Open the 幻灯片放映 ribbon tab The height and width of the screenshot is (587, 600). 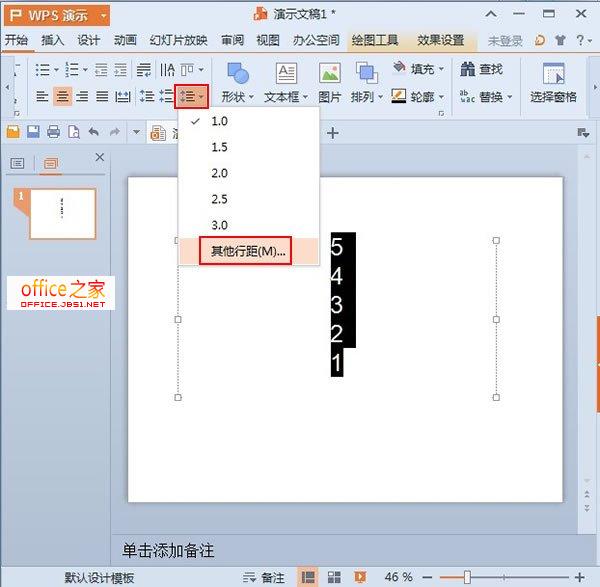(x=179, y=40)
